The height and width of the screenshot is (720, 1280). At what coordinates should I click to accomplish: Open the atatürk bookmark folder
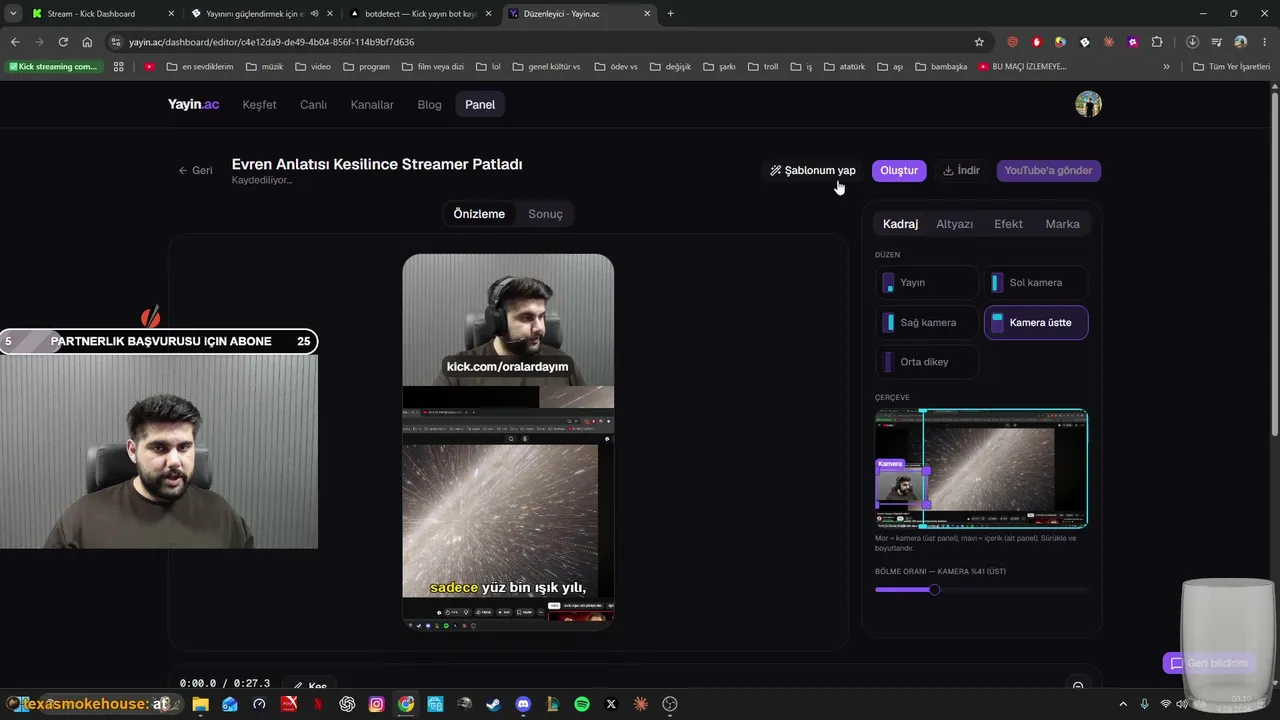click(x=844, y=67)
